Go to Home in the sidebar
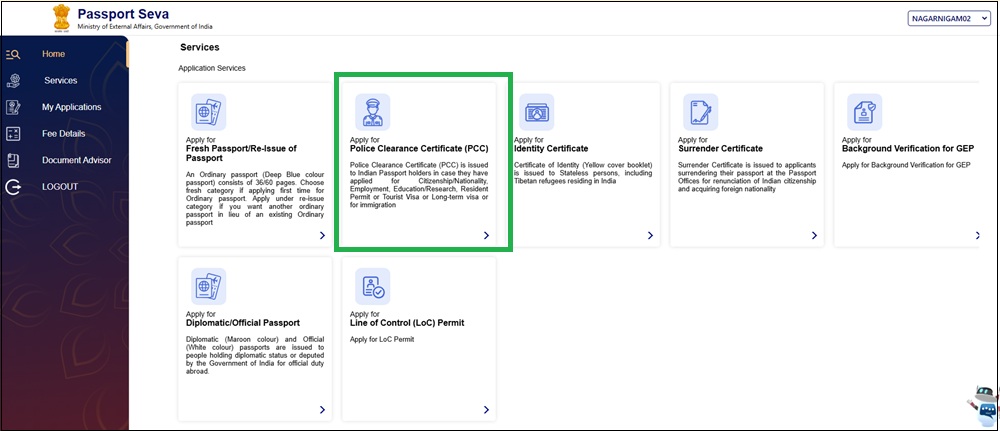The height and width of the screenshot is (431, 1000). [54, 54]
